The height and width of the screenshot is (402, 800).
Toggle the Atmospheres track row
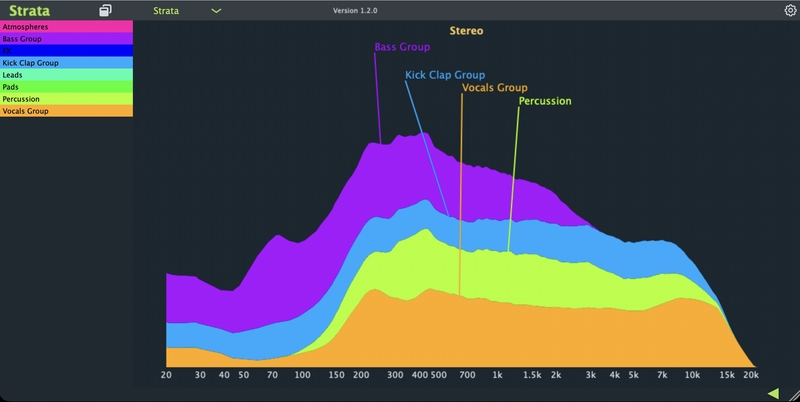click(x=66, y=27)
